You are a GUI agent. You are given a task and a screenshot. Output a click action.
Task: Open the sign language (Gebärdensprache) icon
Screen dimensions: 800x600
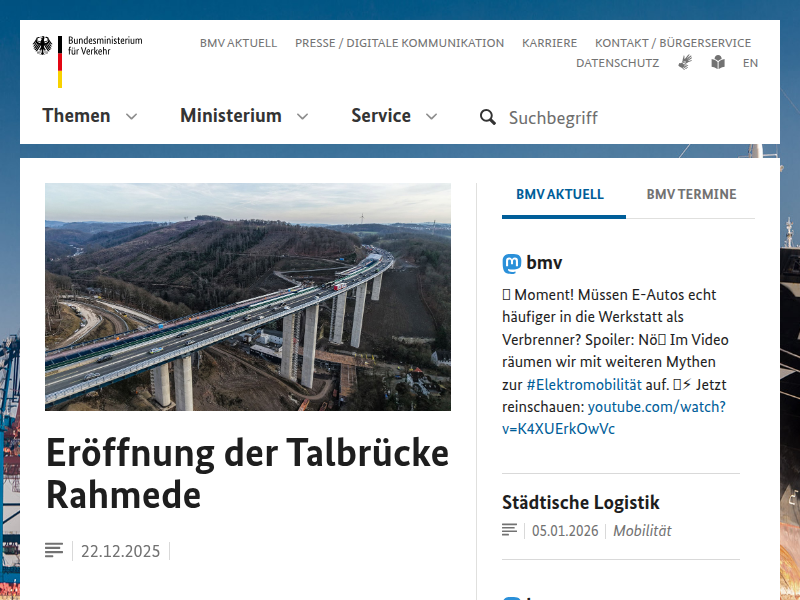point(685,63)
